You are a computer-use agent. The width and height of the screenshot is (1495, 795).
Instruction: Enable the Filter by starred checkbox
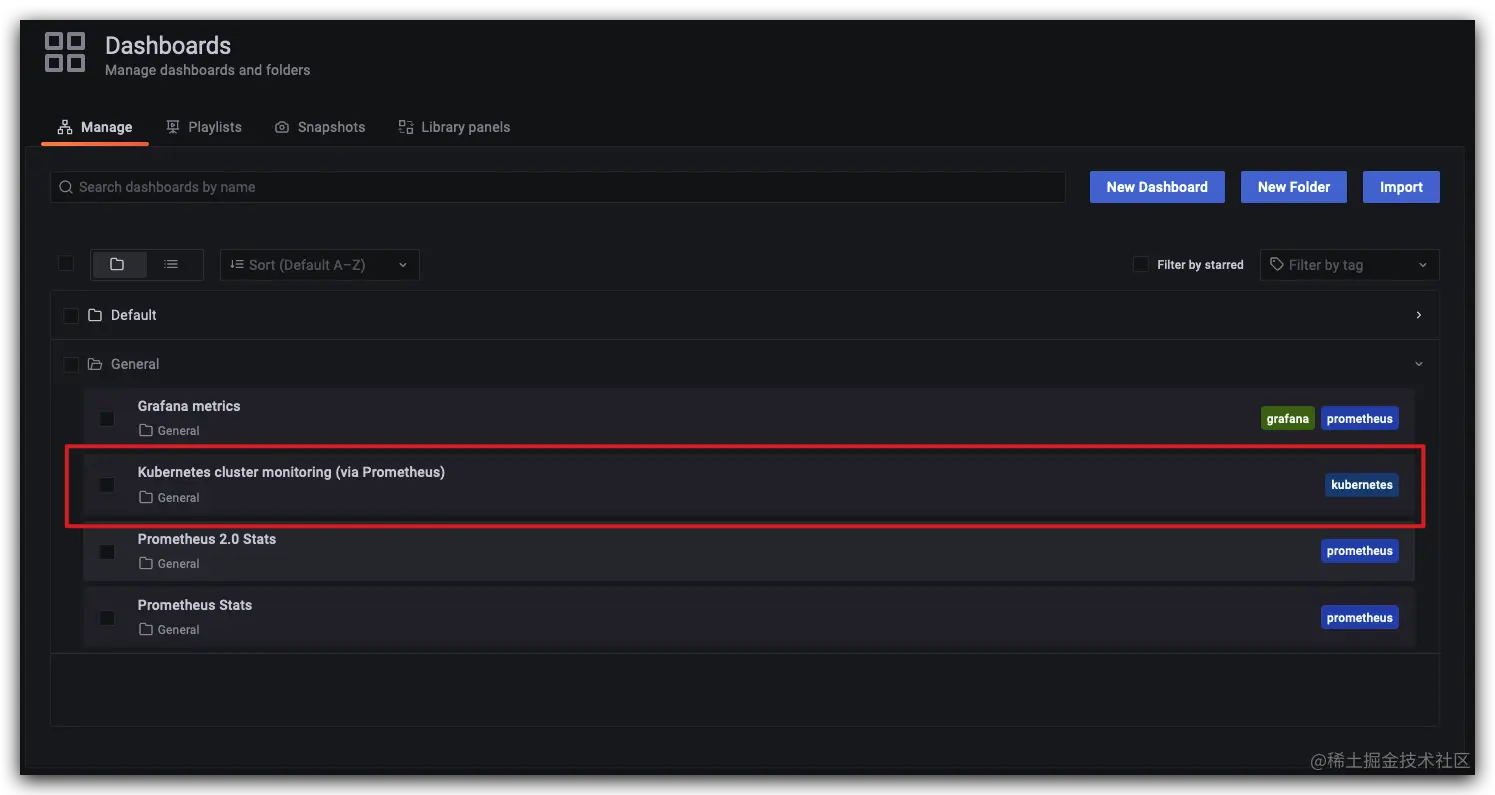[1141, 264]
